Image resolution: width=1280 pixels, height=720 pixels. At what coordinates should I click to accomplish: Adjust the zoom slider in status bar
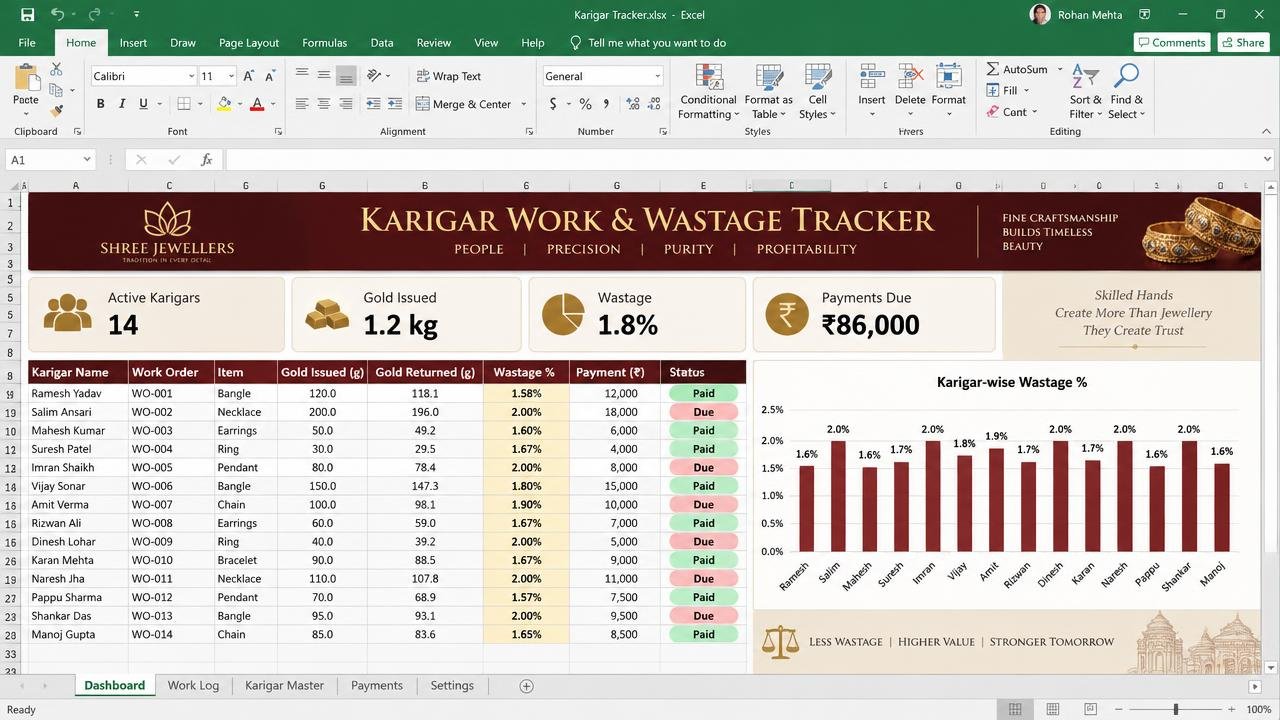point(1176,709)
